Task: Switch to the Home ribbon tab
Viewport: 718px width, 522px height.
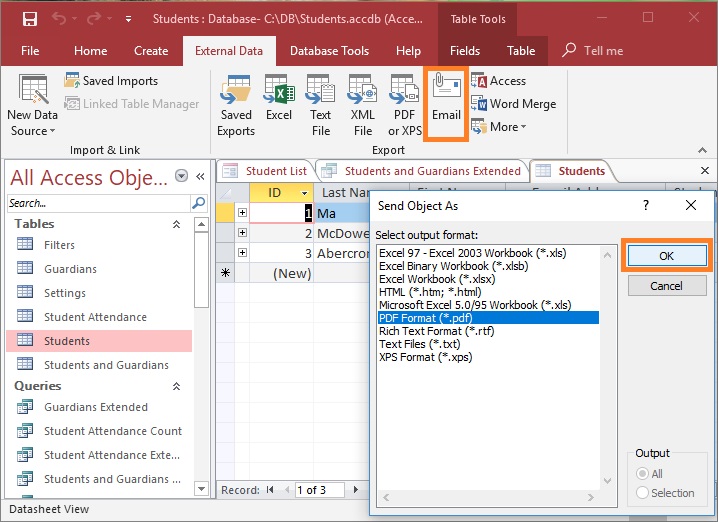Action: [91, 50]
